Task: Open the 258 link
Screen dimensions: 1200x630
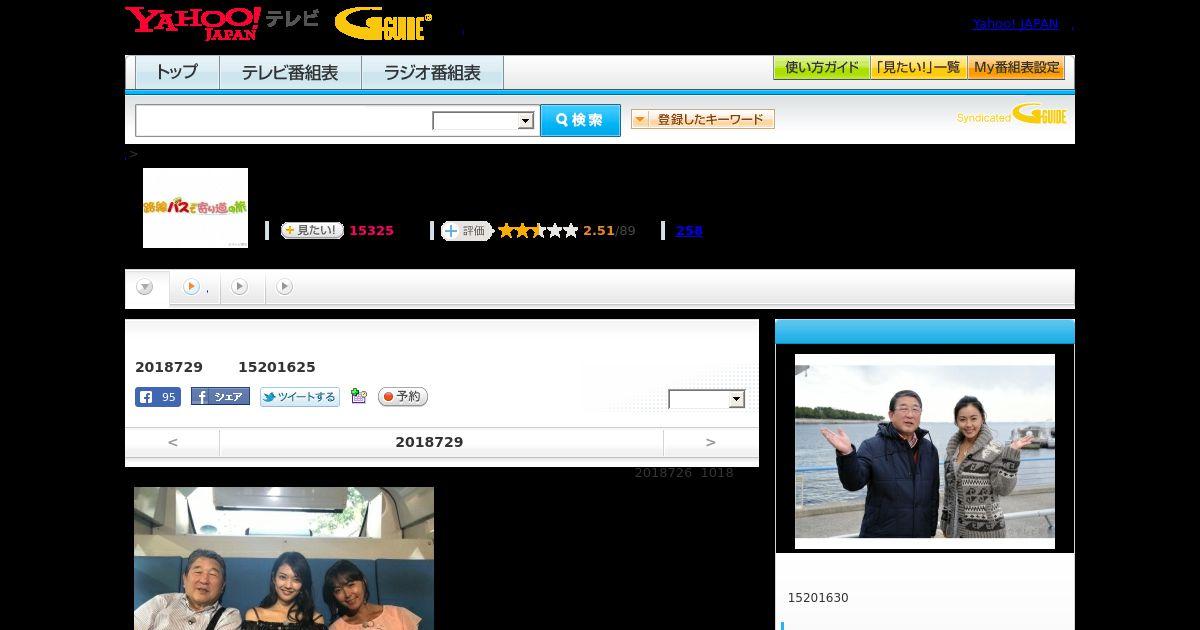Action: 689,231
